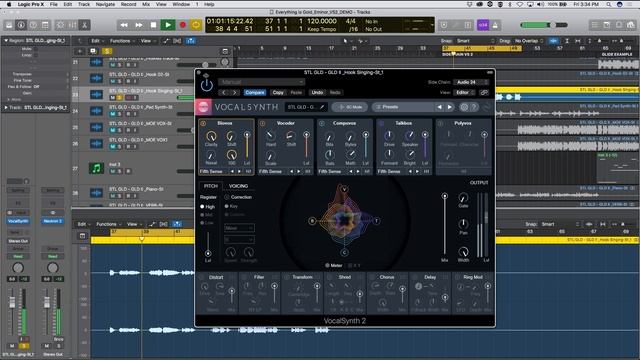Screen dimensions: 640x360
Task: Click the Undo button in plugin header
Action: [317, 92]
